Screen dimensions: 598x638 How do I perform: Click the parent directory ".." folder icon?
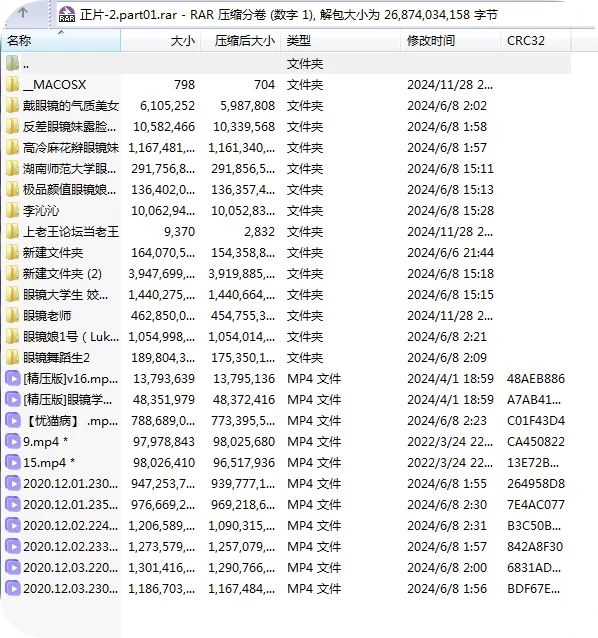pyautogui.click(x=13, y=63)
